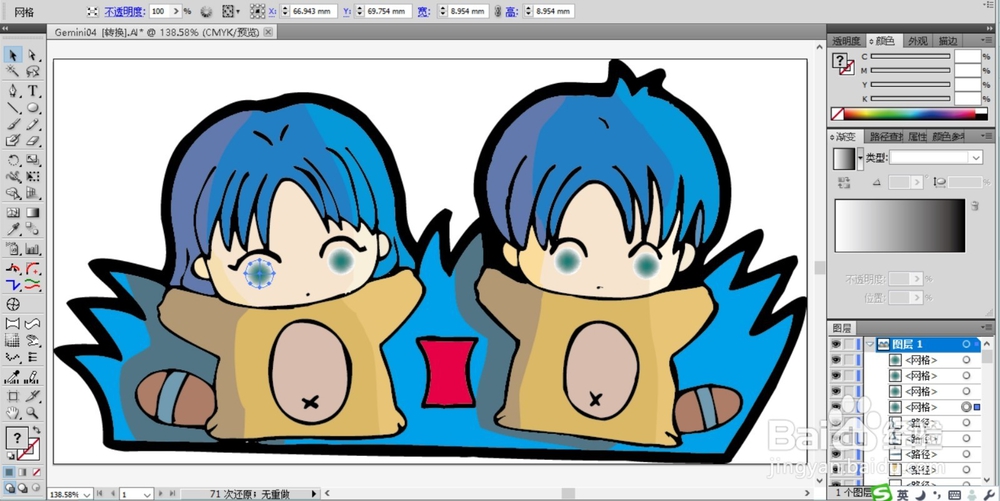Open gradient 类型 (type) dropdown
Viewport: 1000px width, 501px height.
click(976, 157)
